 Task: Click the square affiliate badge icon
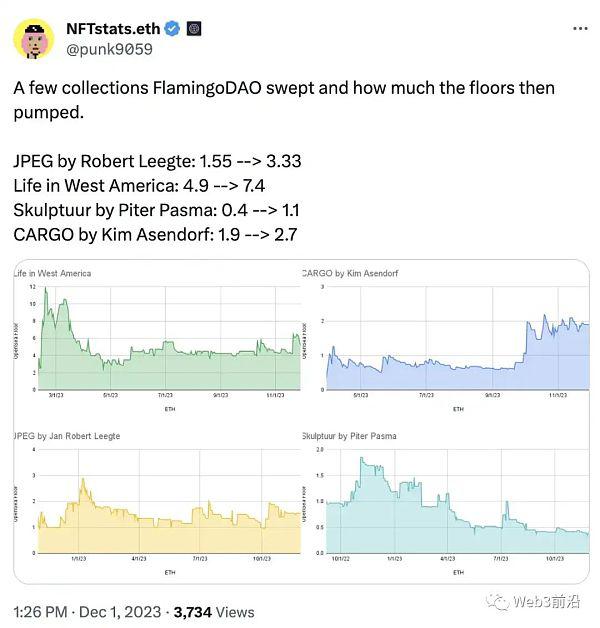194,29
